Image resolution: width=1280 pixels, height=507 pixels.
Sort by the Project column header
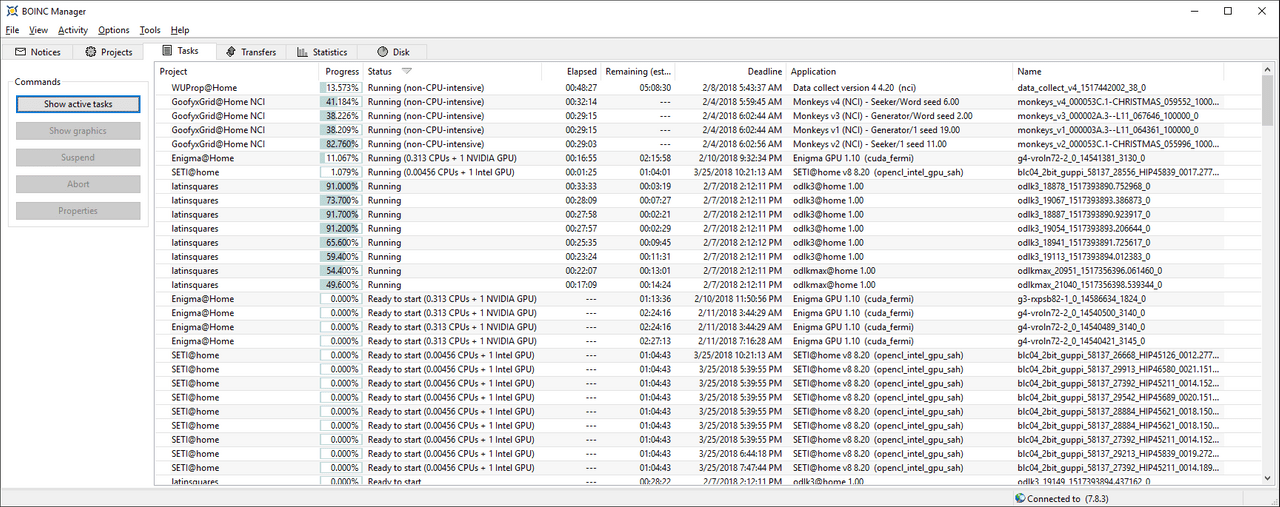[x=237, y=72]
